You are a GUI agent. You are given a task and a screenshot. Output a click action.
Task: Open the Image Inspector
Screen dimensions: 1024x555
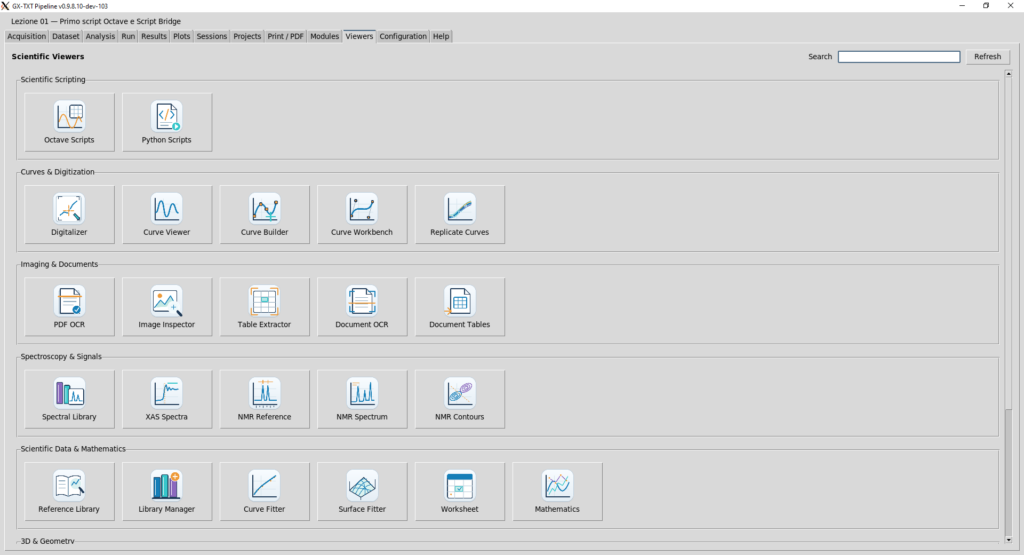click(x=167, y=307)
